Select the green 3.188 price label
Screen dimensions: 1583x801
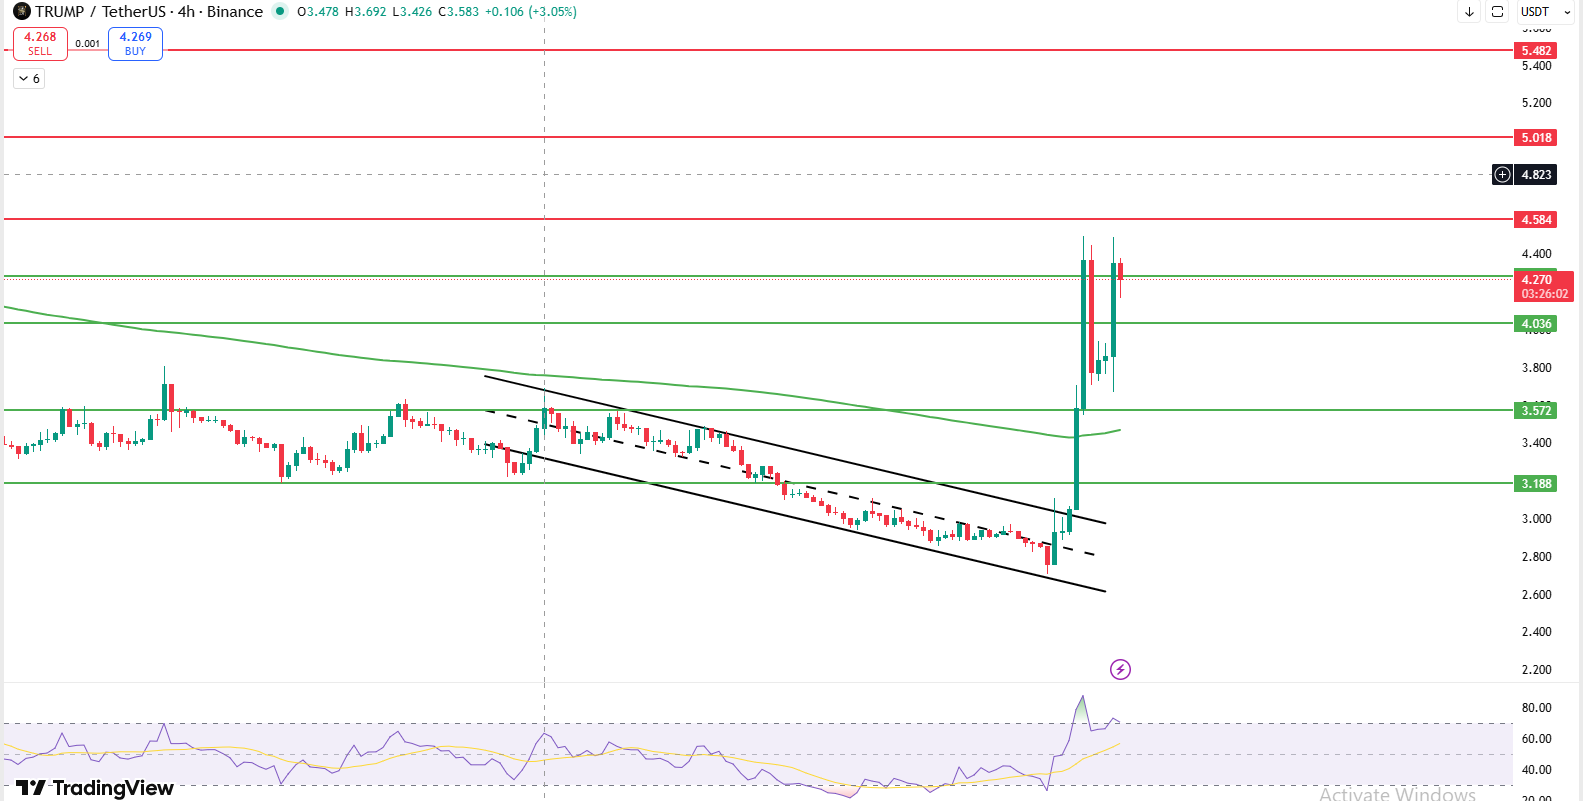click(1536, 484)
